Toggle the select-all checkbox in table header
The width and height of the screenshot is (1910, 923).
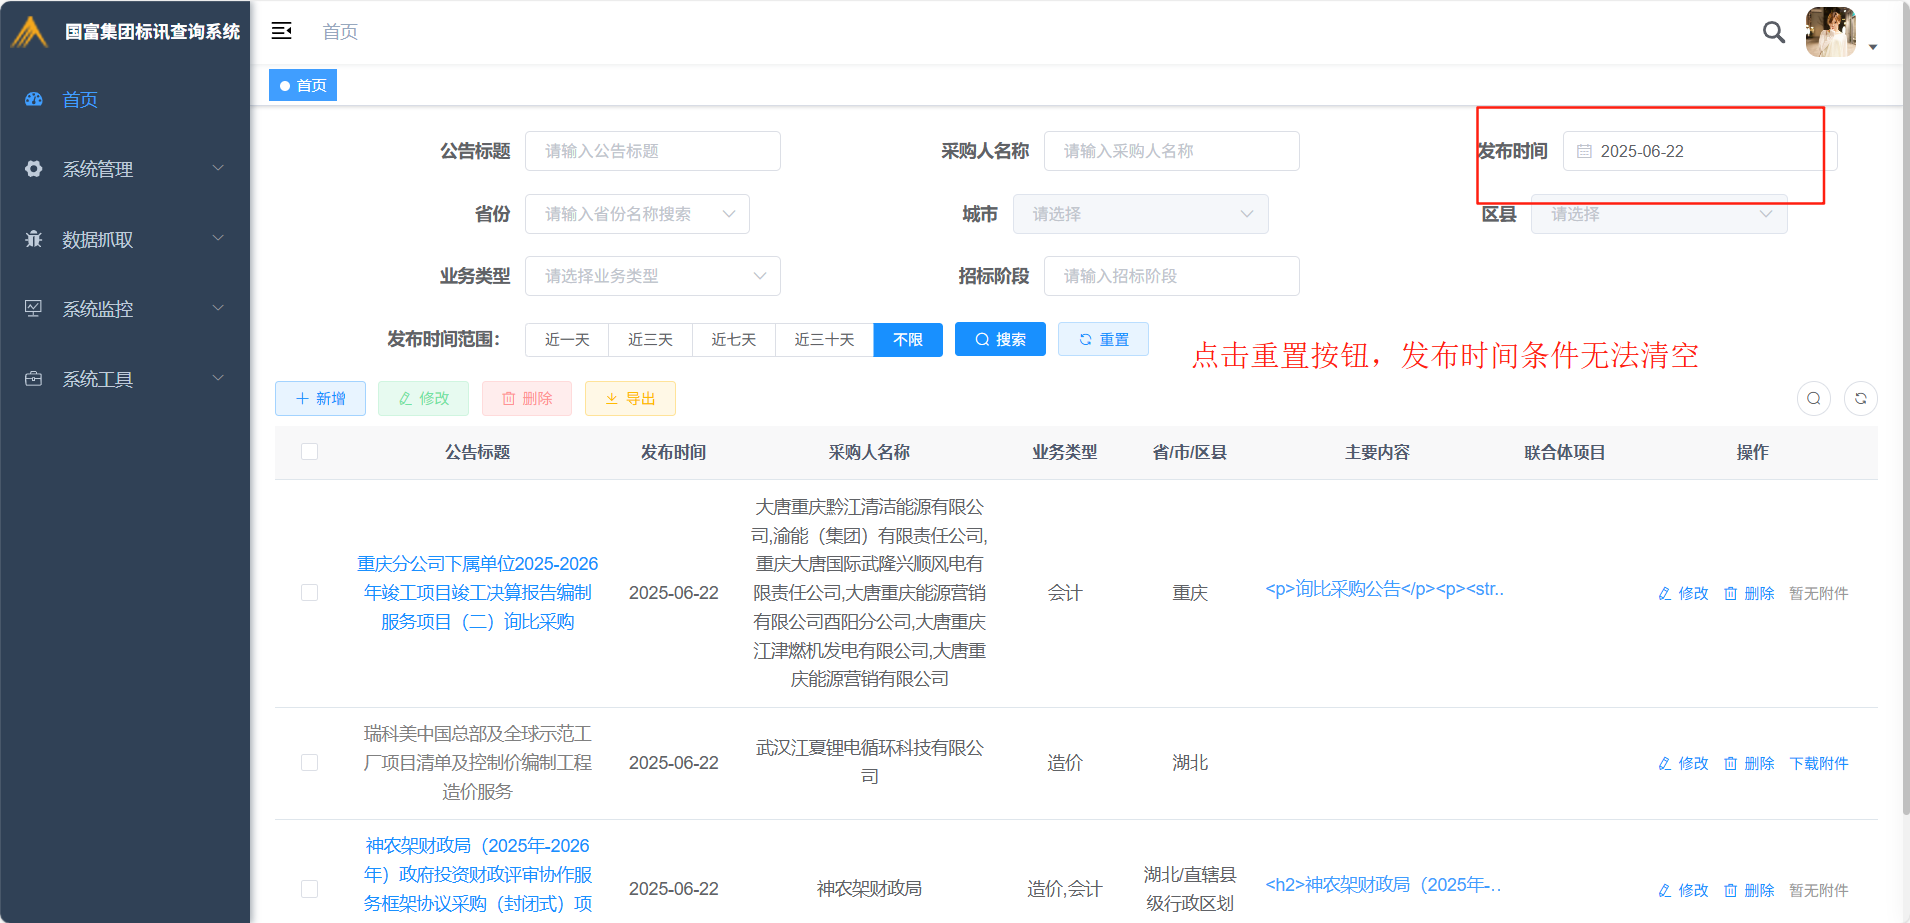(310, 452)
